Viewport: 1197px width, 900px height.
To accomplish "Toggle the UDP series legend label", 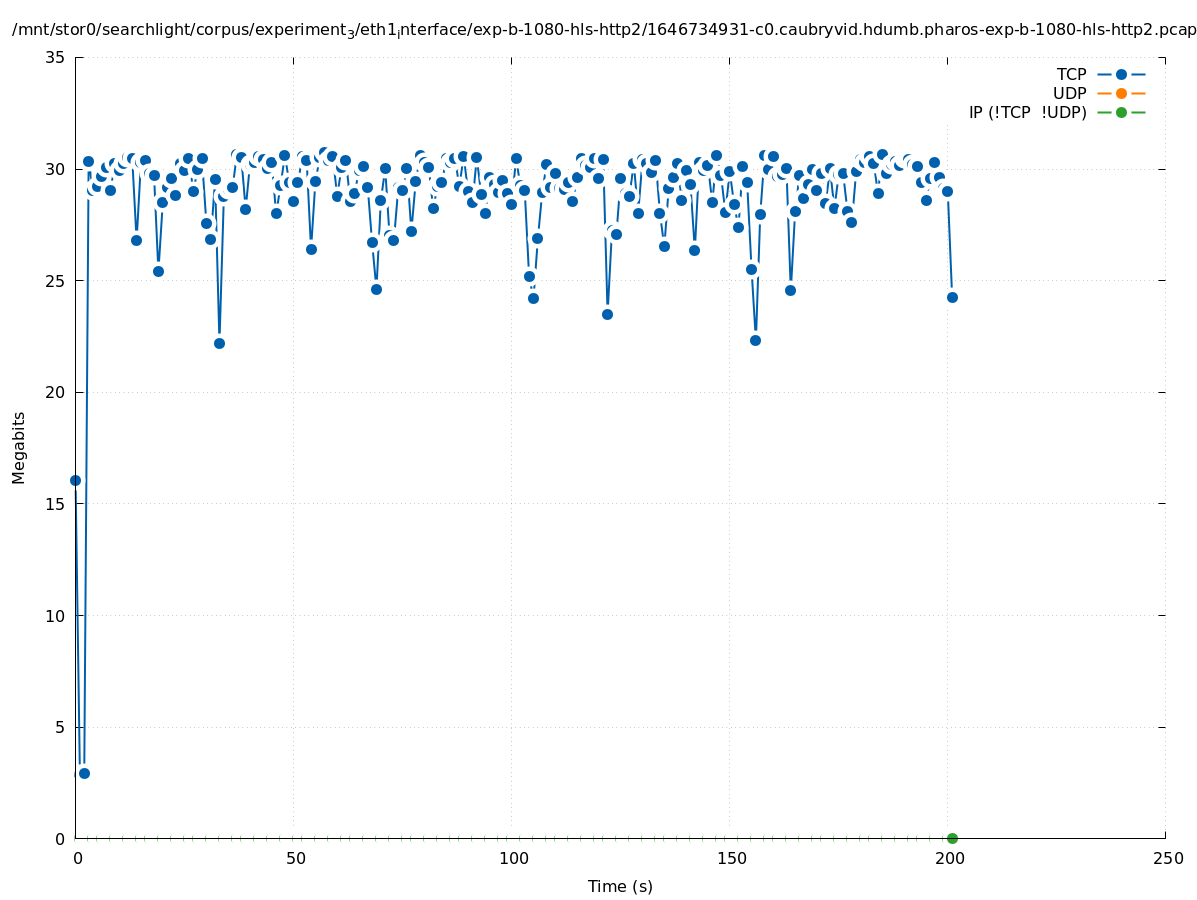I will [1069, 93].
